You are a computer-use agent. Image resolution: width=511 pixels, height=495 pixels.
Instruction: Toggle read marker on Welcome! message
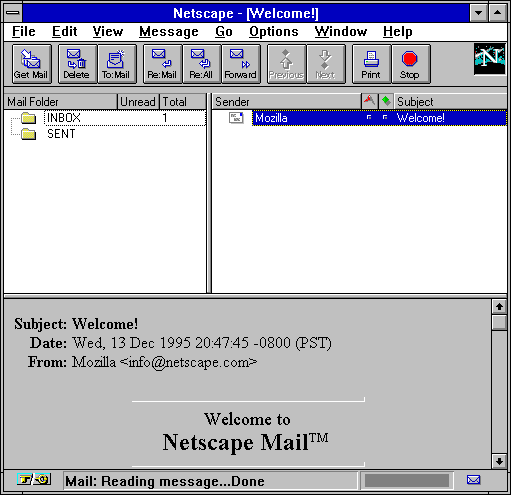[385, 117]
